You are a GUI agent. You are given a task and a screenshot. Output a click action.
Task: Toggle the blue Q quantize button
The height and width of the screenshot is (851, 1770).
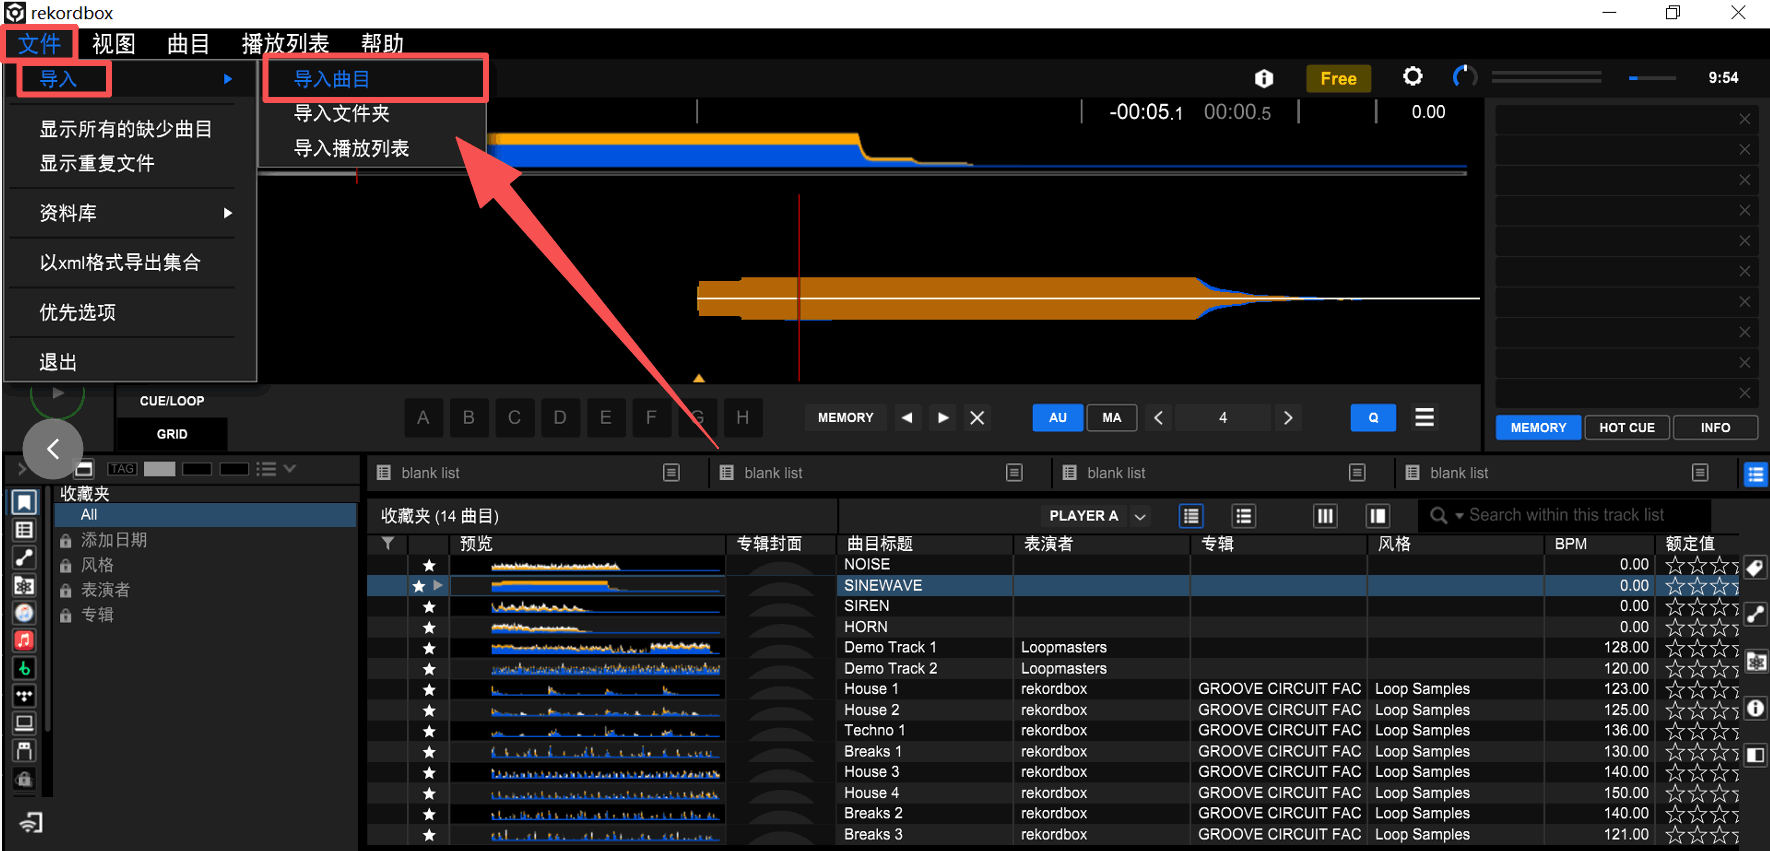(1372, 418)
